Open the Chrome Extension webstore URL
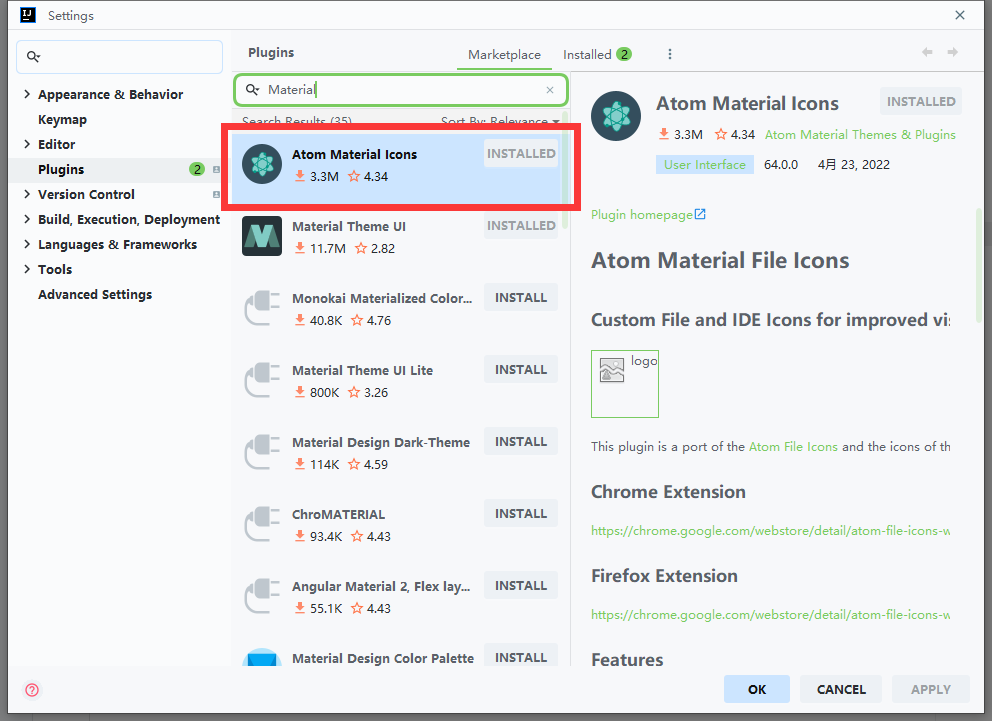The height and width of the screenshot is (721, 992). point(770,531)
